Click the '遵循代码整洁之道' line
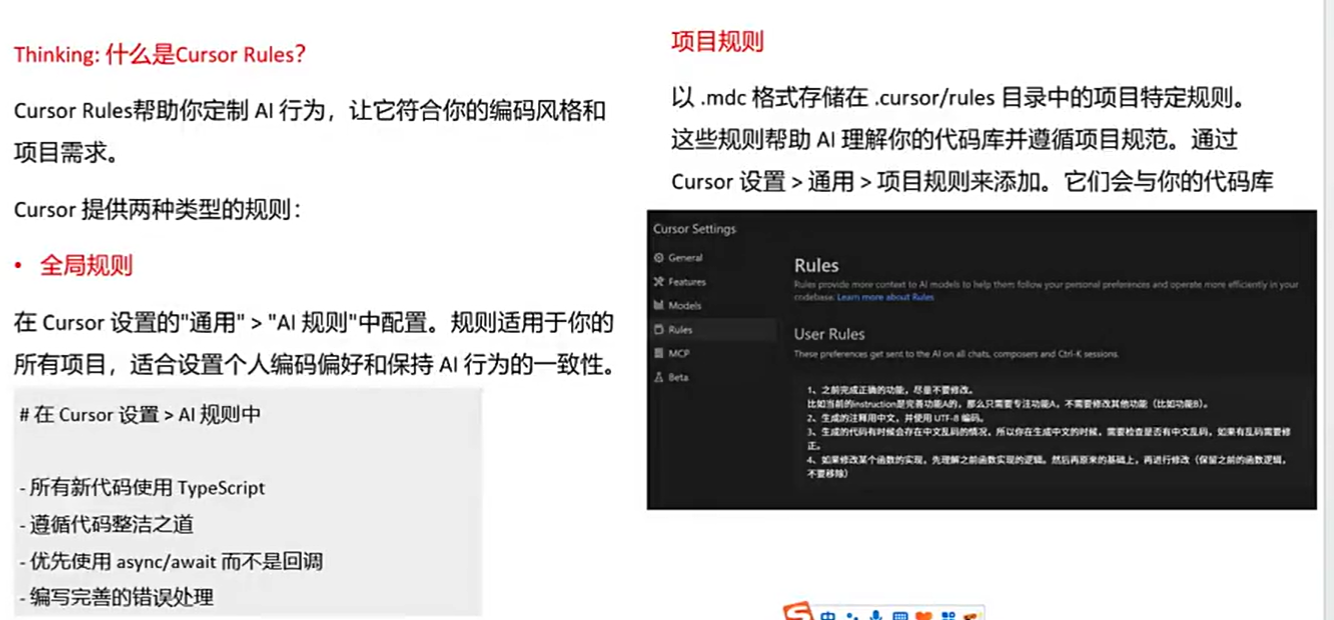This screenshot has height=620, width=1334. [x=106, y=524]
